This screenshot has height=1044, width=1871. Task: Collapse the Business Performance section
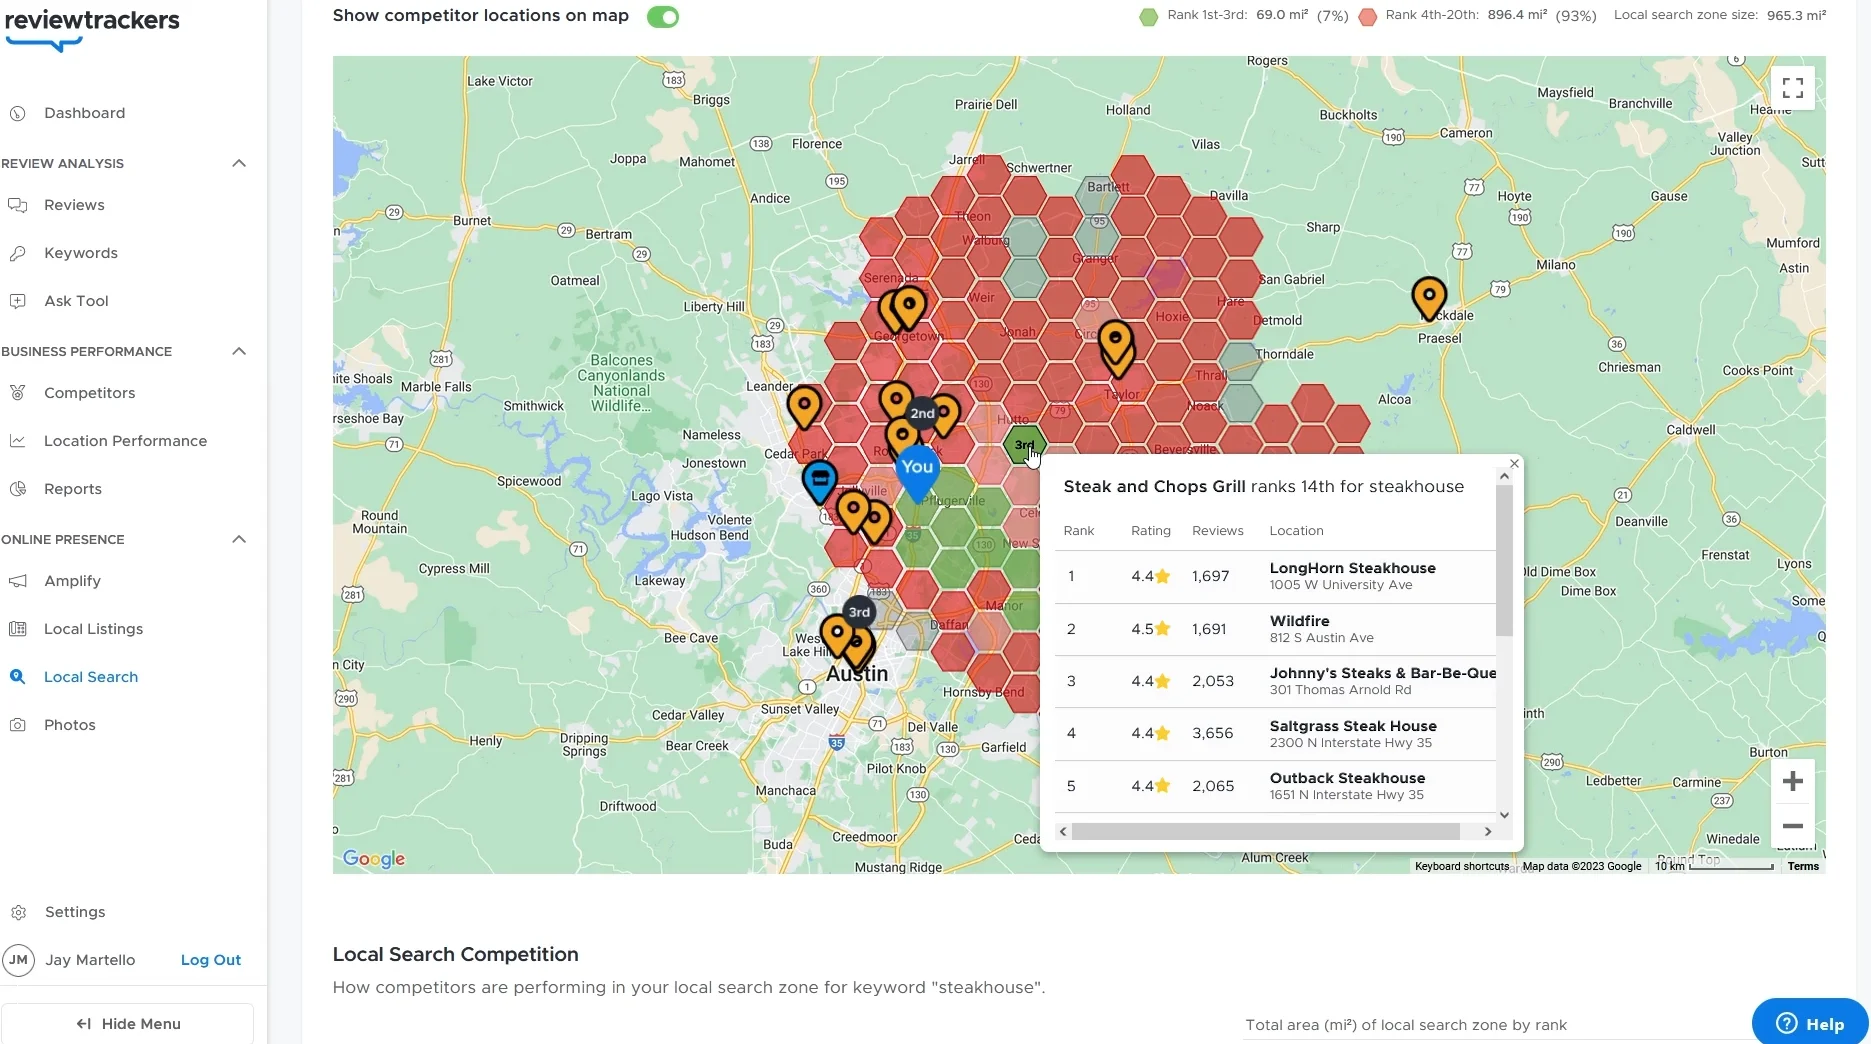click(238, 351)
